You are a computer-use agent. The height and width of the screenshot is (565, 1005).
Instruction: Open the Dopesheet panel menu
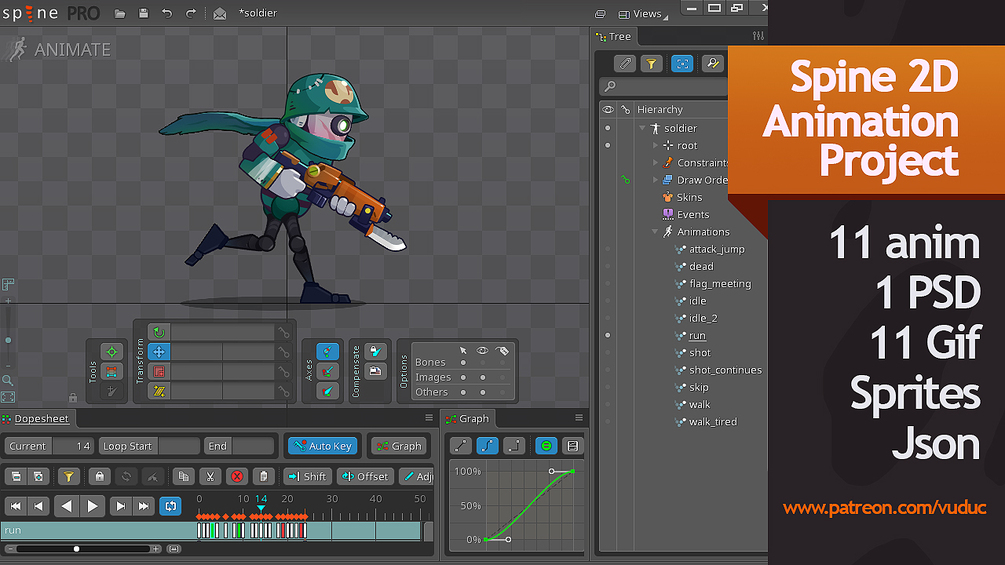pyautogui.click(x=429, y=418)
